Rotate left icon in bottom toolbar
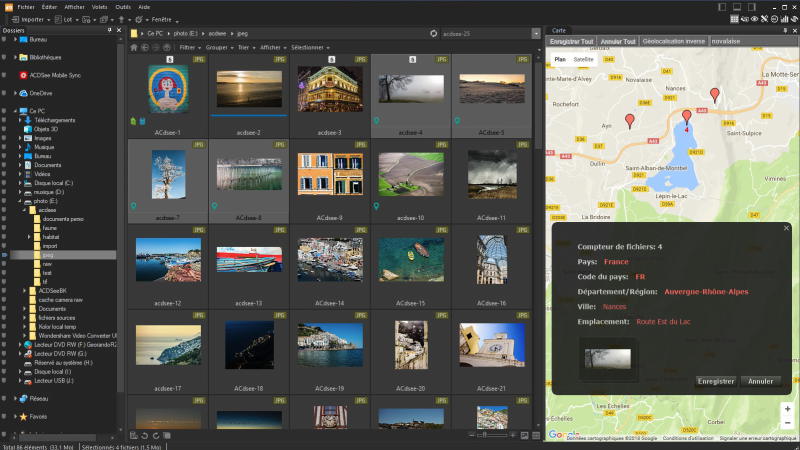The image size is (800, 450). [145, 436]
